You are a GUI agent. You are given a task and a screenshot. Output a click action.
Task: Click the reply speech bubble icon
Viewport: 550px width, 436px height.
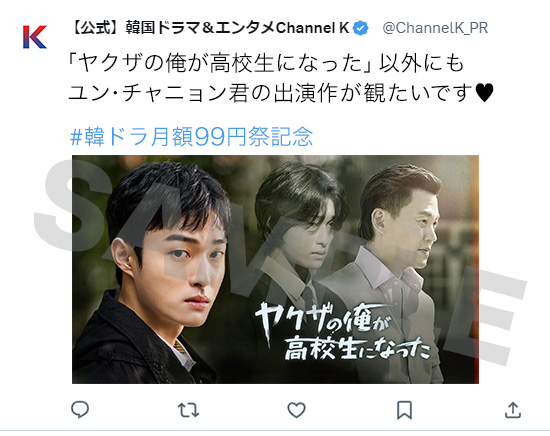click(x=80, y=410)
